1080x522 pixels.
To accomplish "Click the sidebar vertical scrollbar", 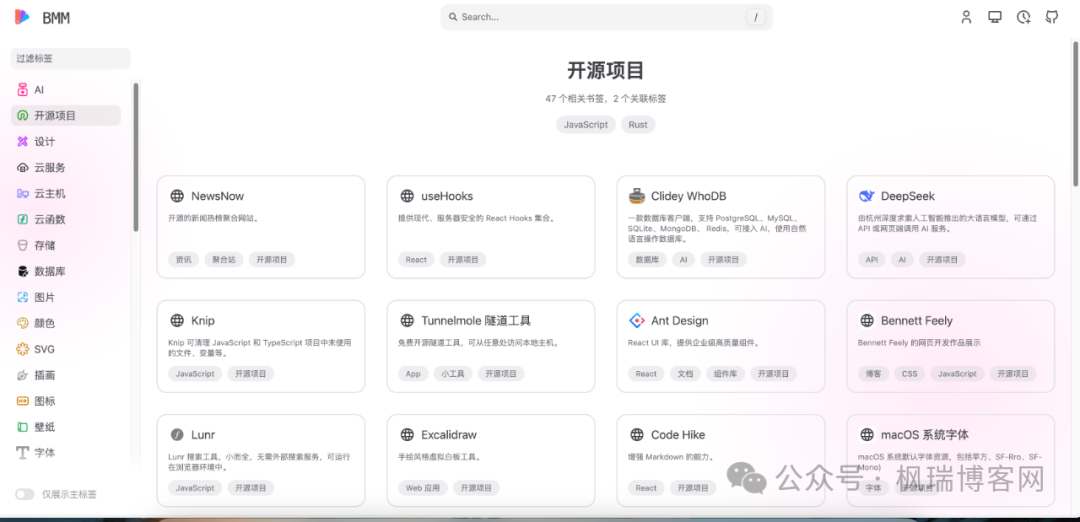I will 136,157.
